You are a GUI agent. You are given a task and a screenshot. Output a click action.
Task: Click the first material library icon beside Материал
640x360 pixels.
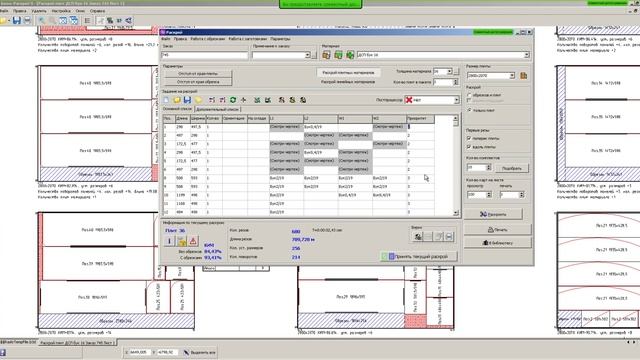[x=327, y=55]
